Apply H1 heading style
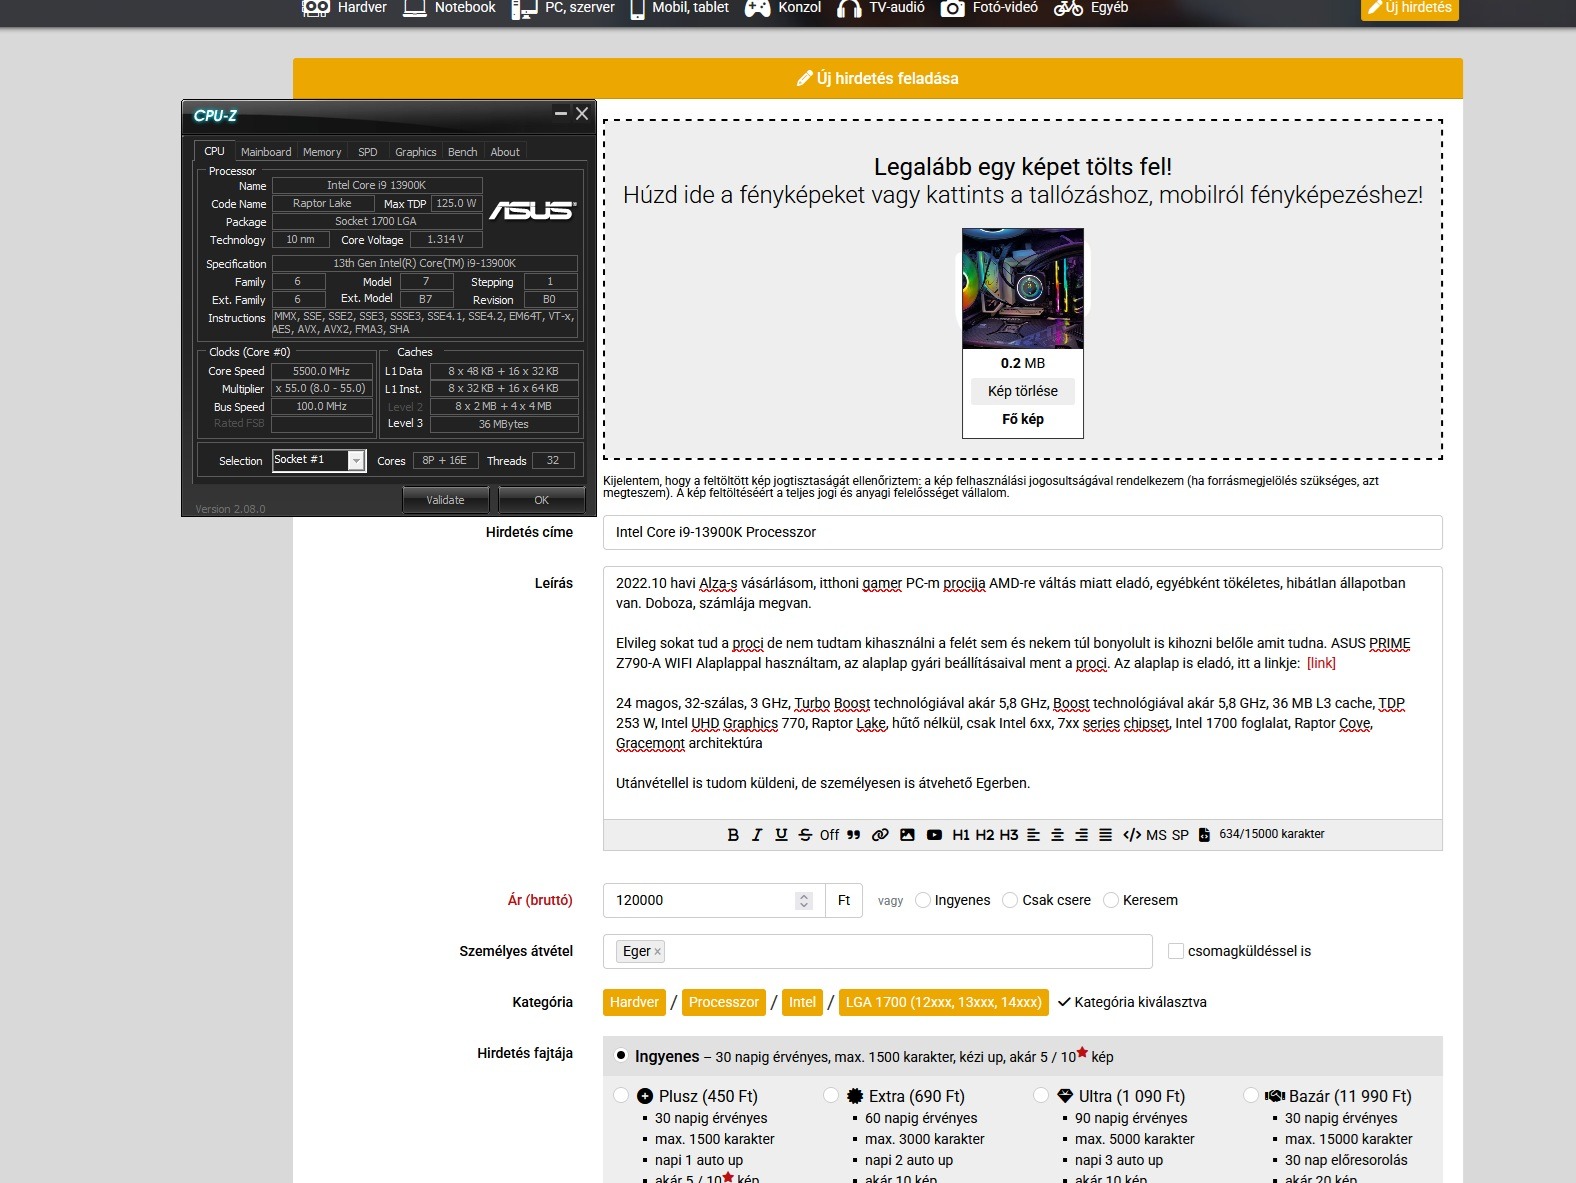This screenshot has width=1576, height=1183. pos(961,835)
